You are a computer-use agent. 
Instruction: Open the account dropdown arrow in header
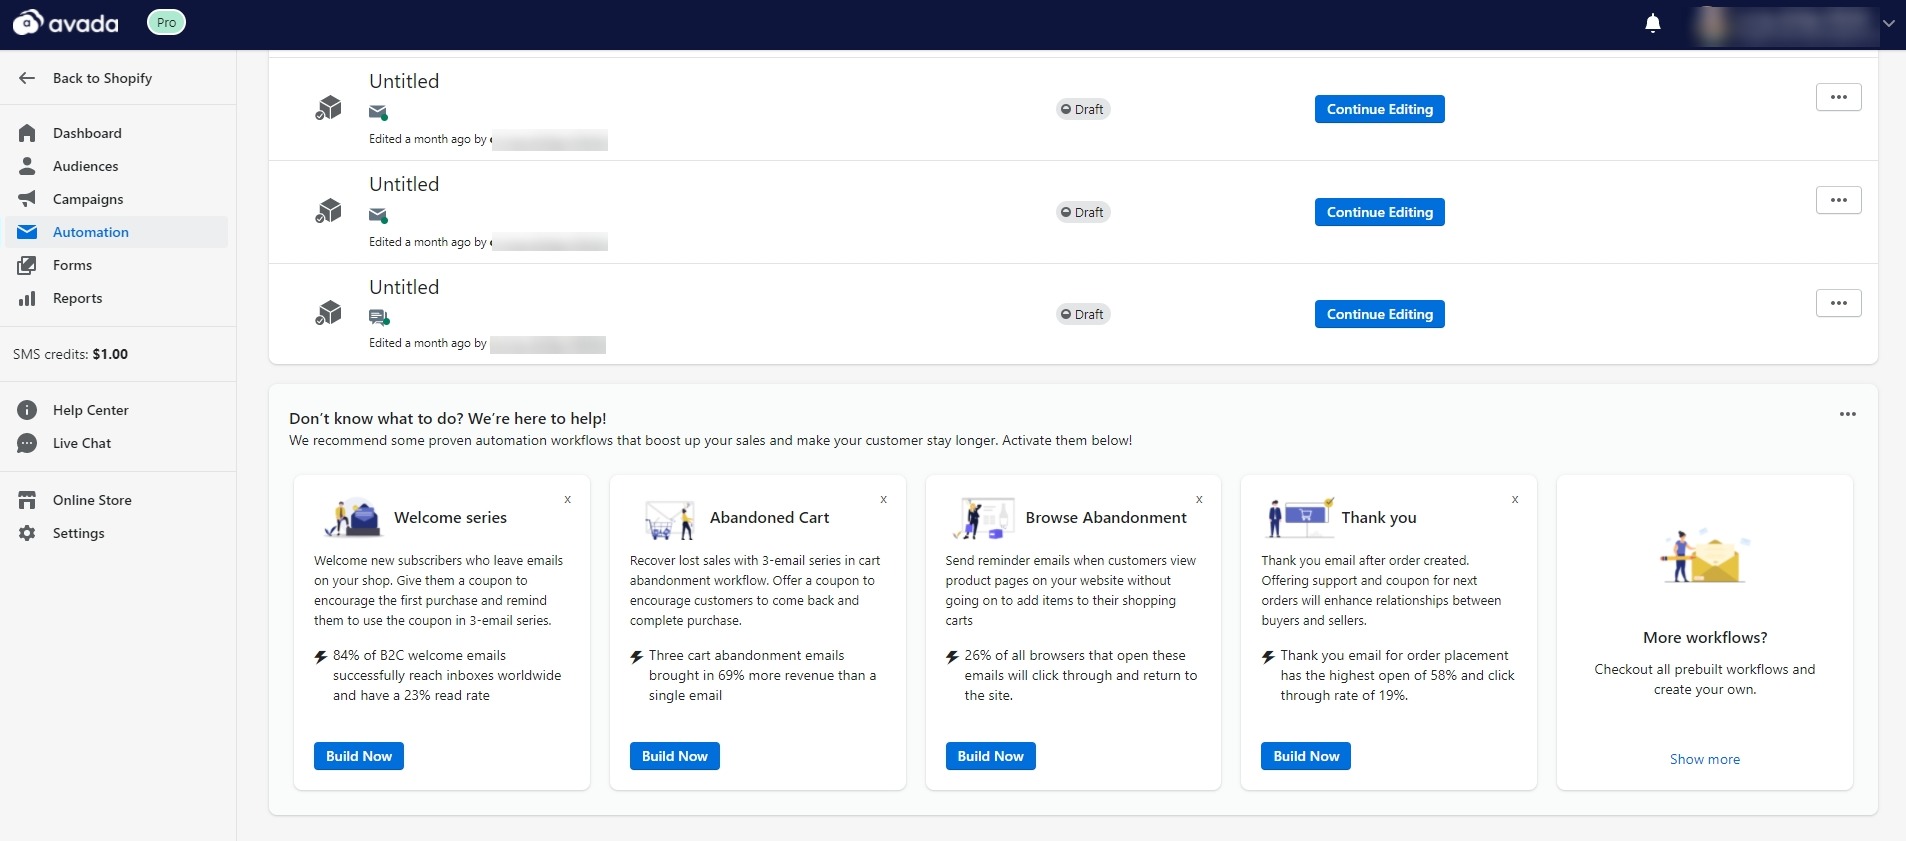coord(1888,24)
